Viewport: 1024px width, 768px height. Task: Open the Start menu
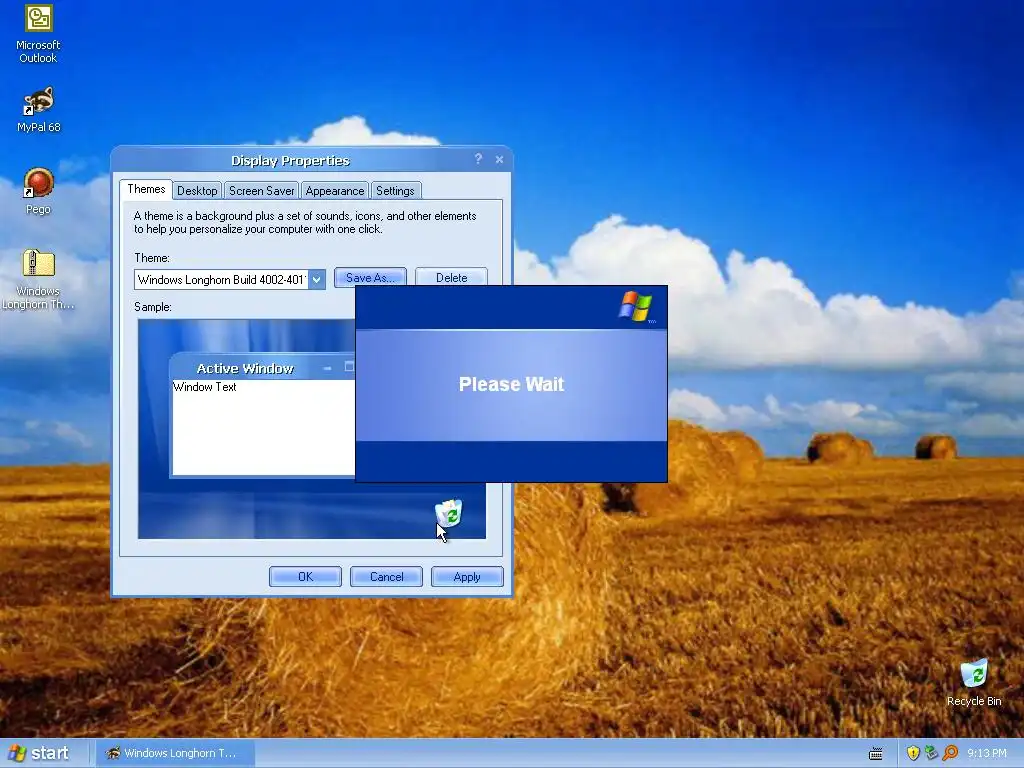[x=39, y=753]
